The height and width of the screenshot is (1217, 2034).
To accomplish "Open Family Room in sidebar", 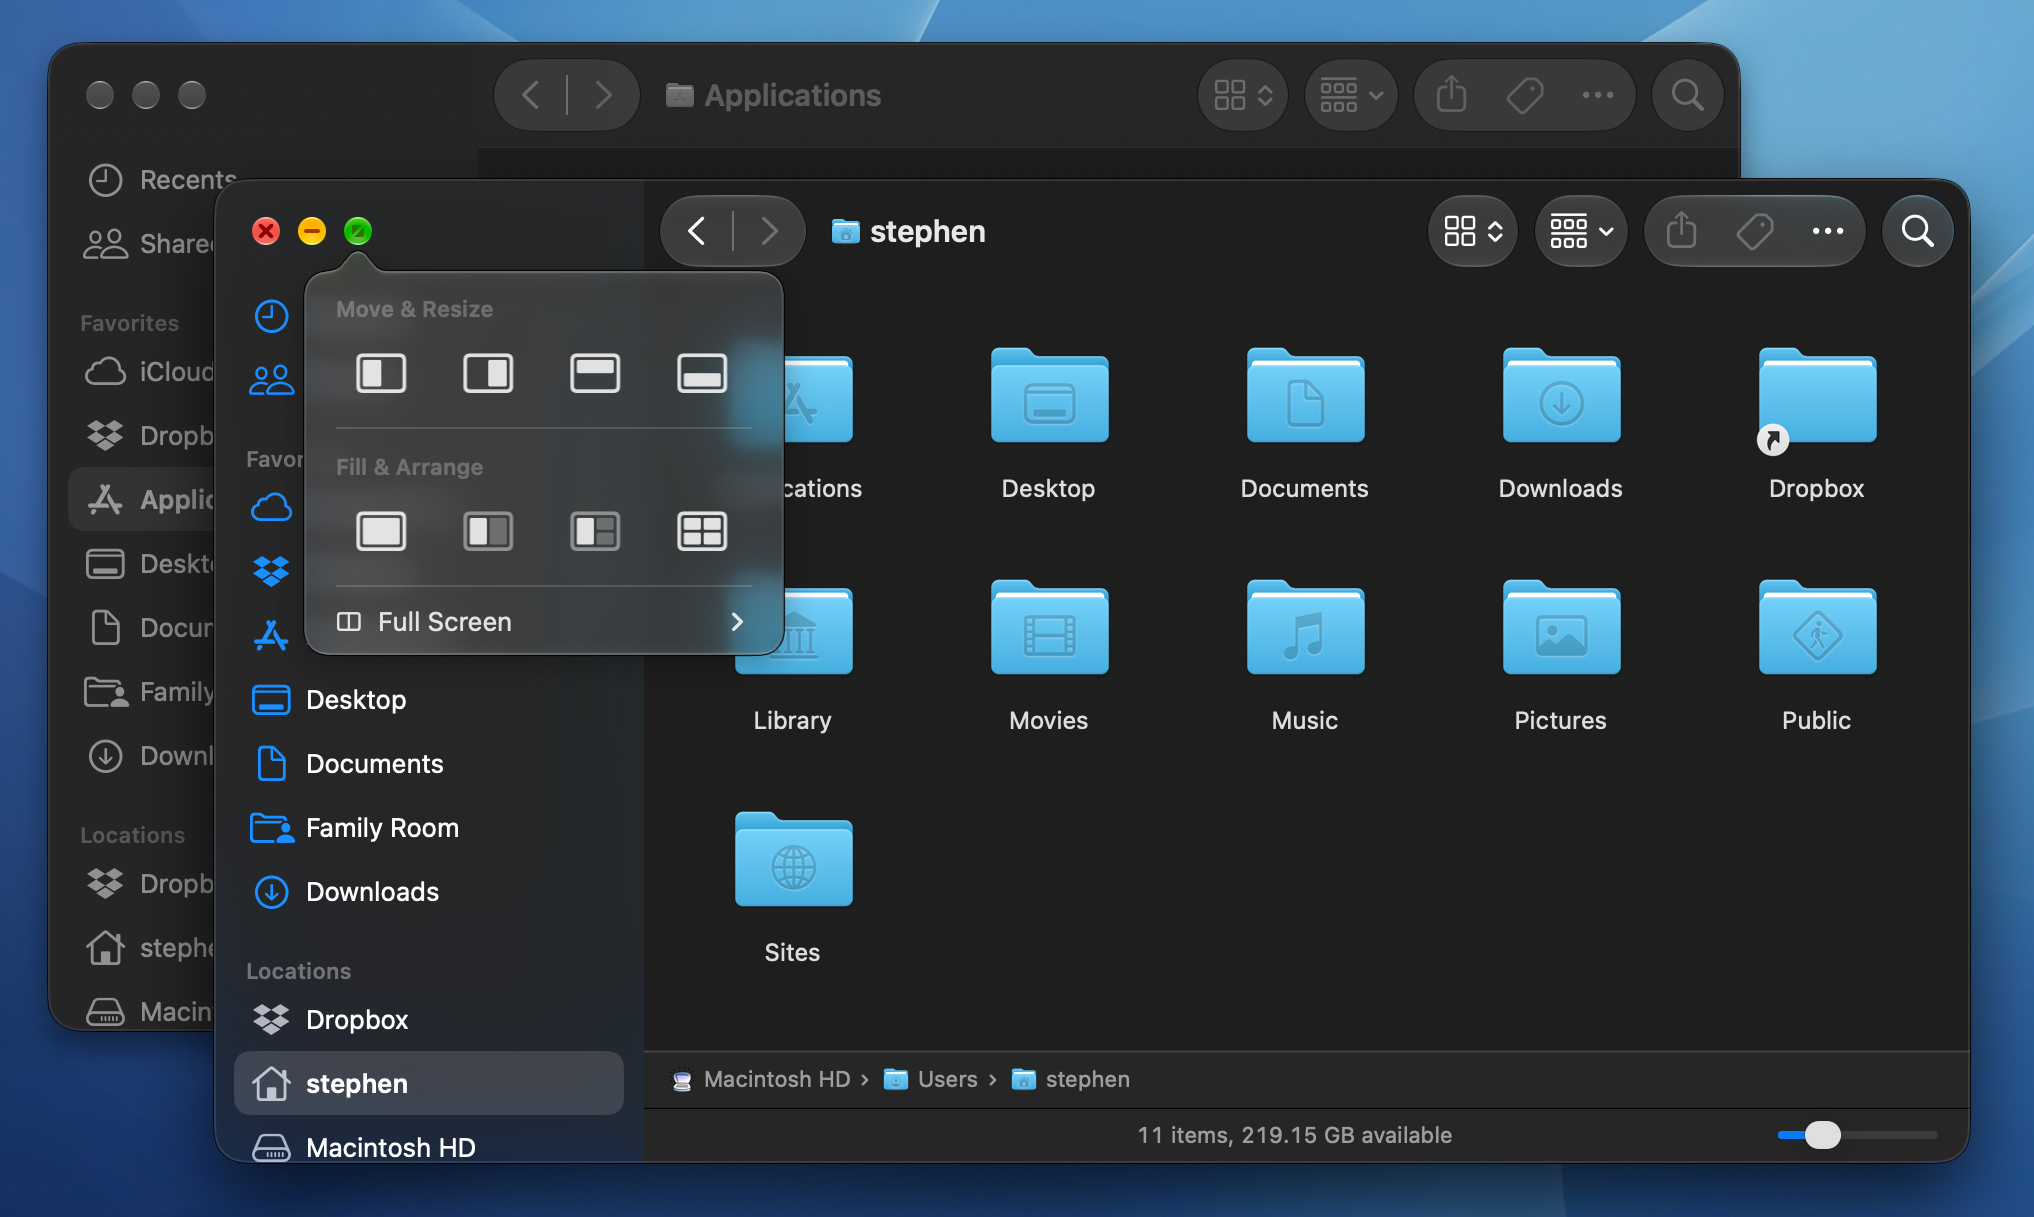I will coord(429,828).
